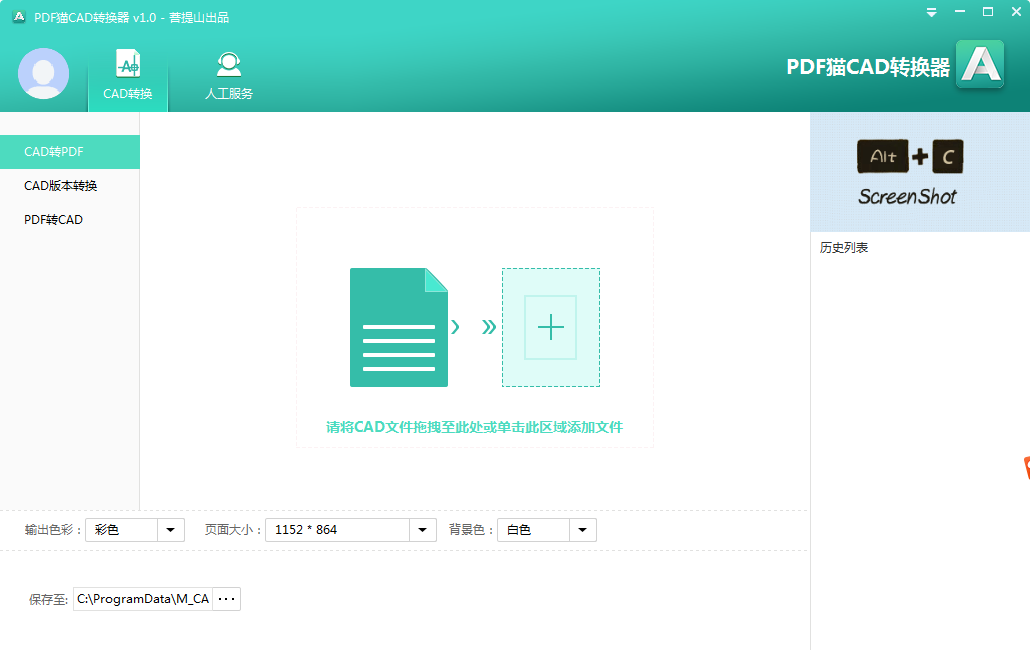This screenshot has height=650, width=1030.
Task: Click the small app icon in title bar
Action: (18, 17)
